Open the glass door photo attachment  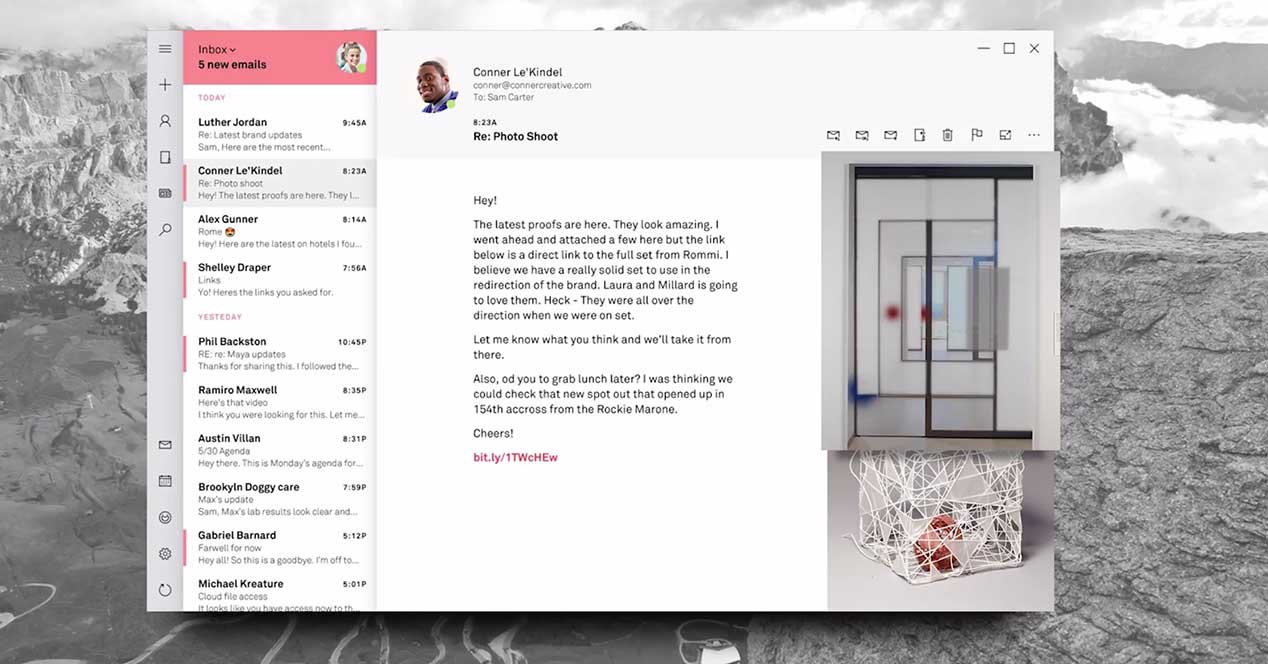coord(938,300)
